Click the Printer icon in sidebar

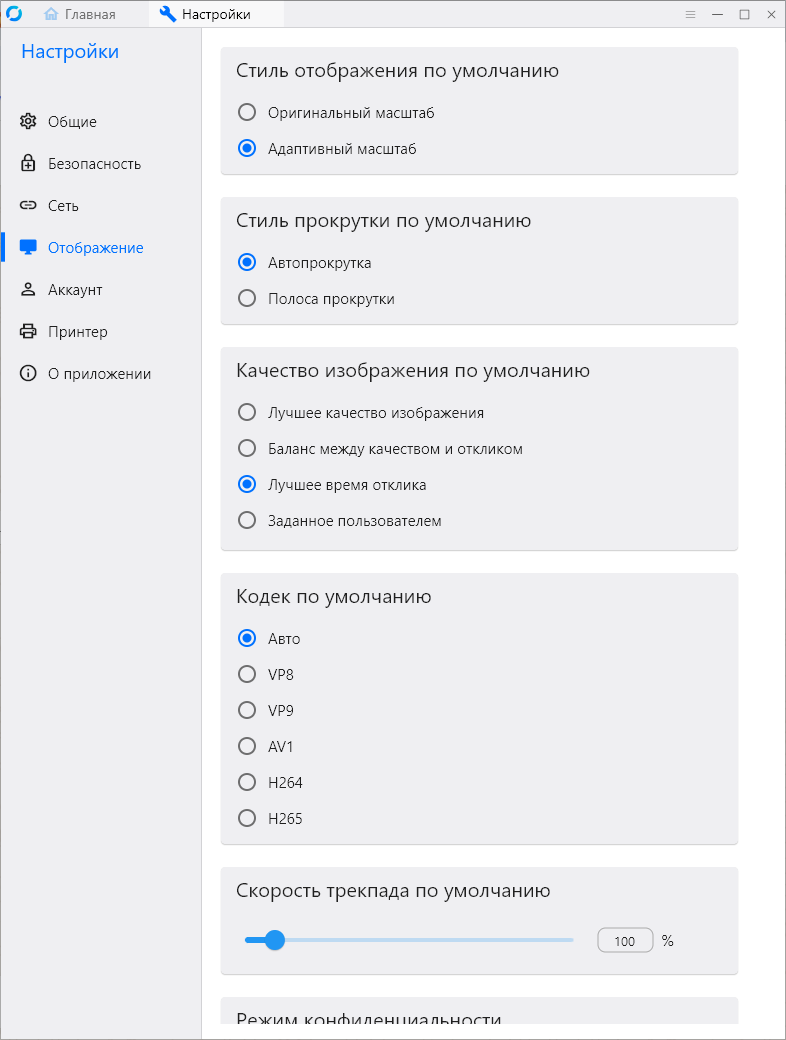coord(28,332)
